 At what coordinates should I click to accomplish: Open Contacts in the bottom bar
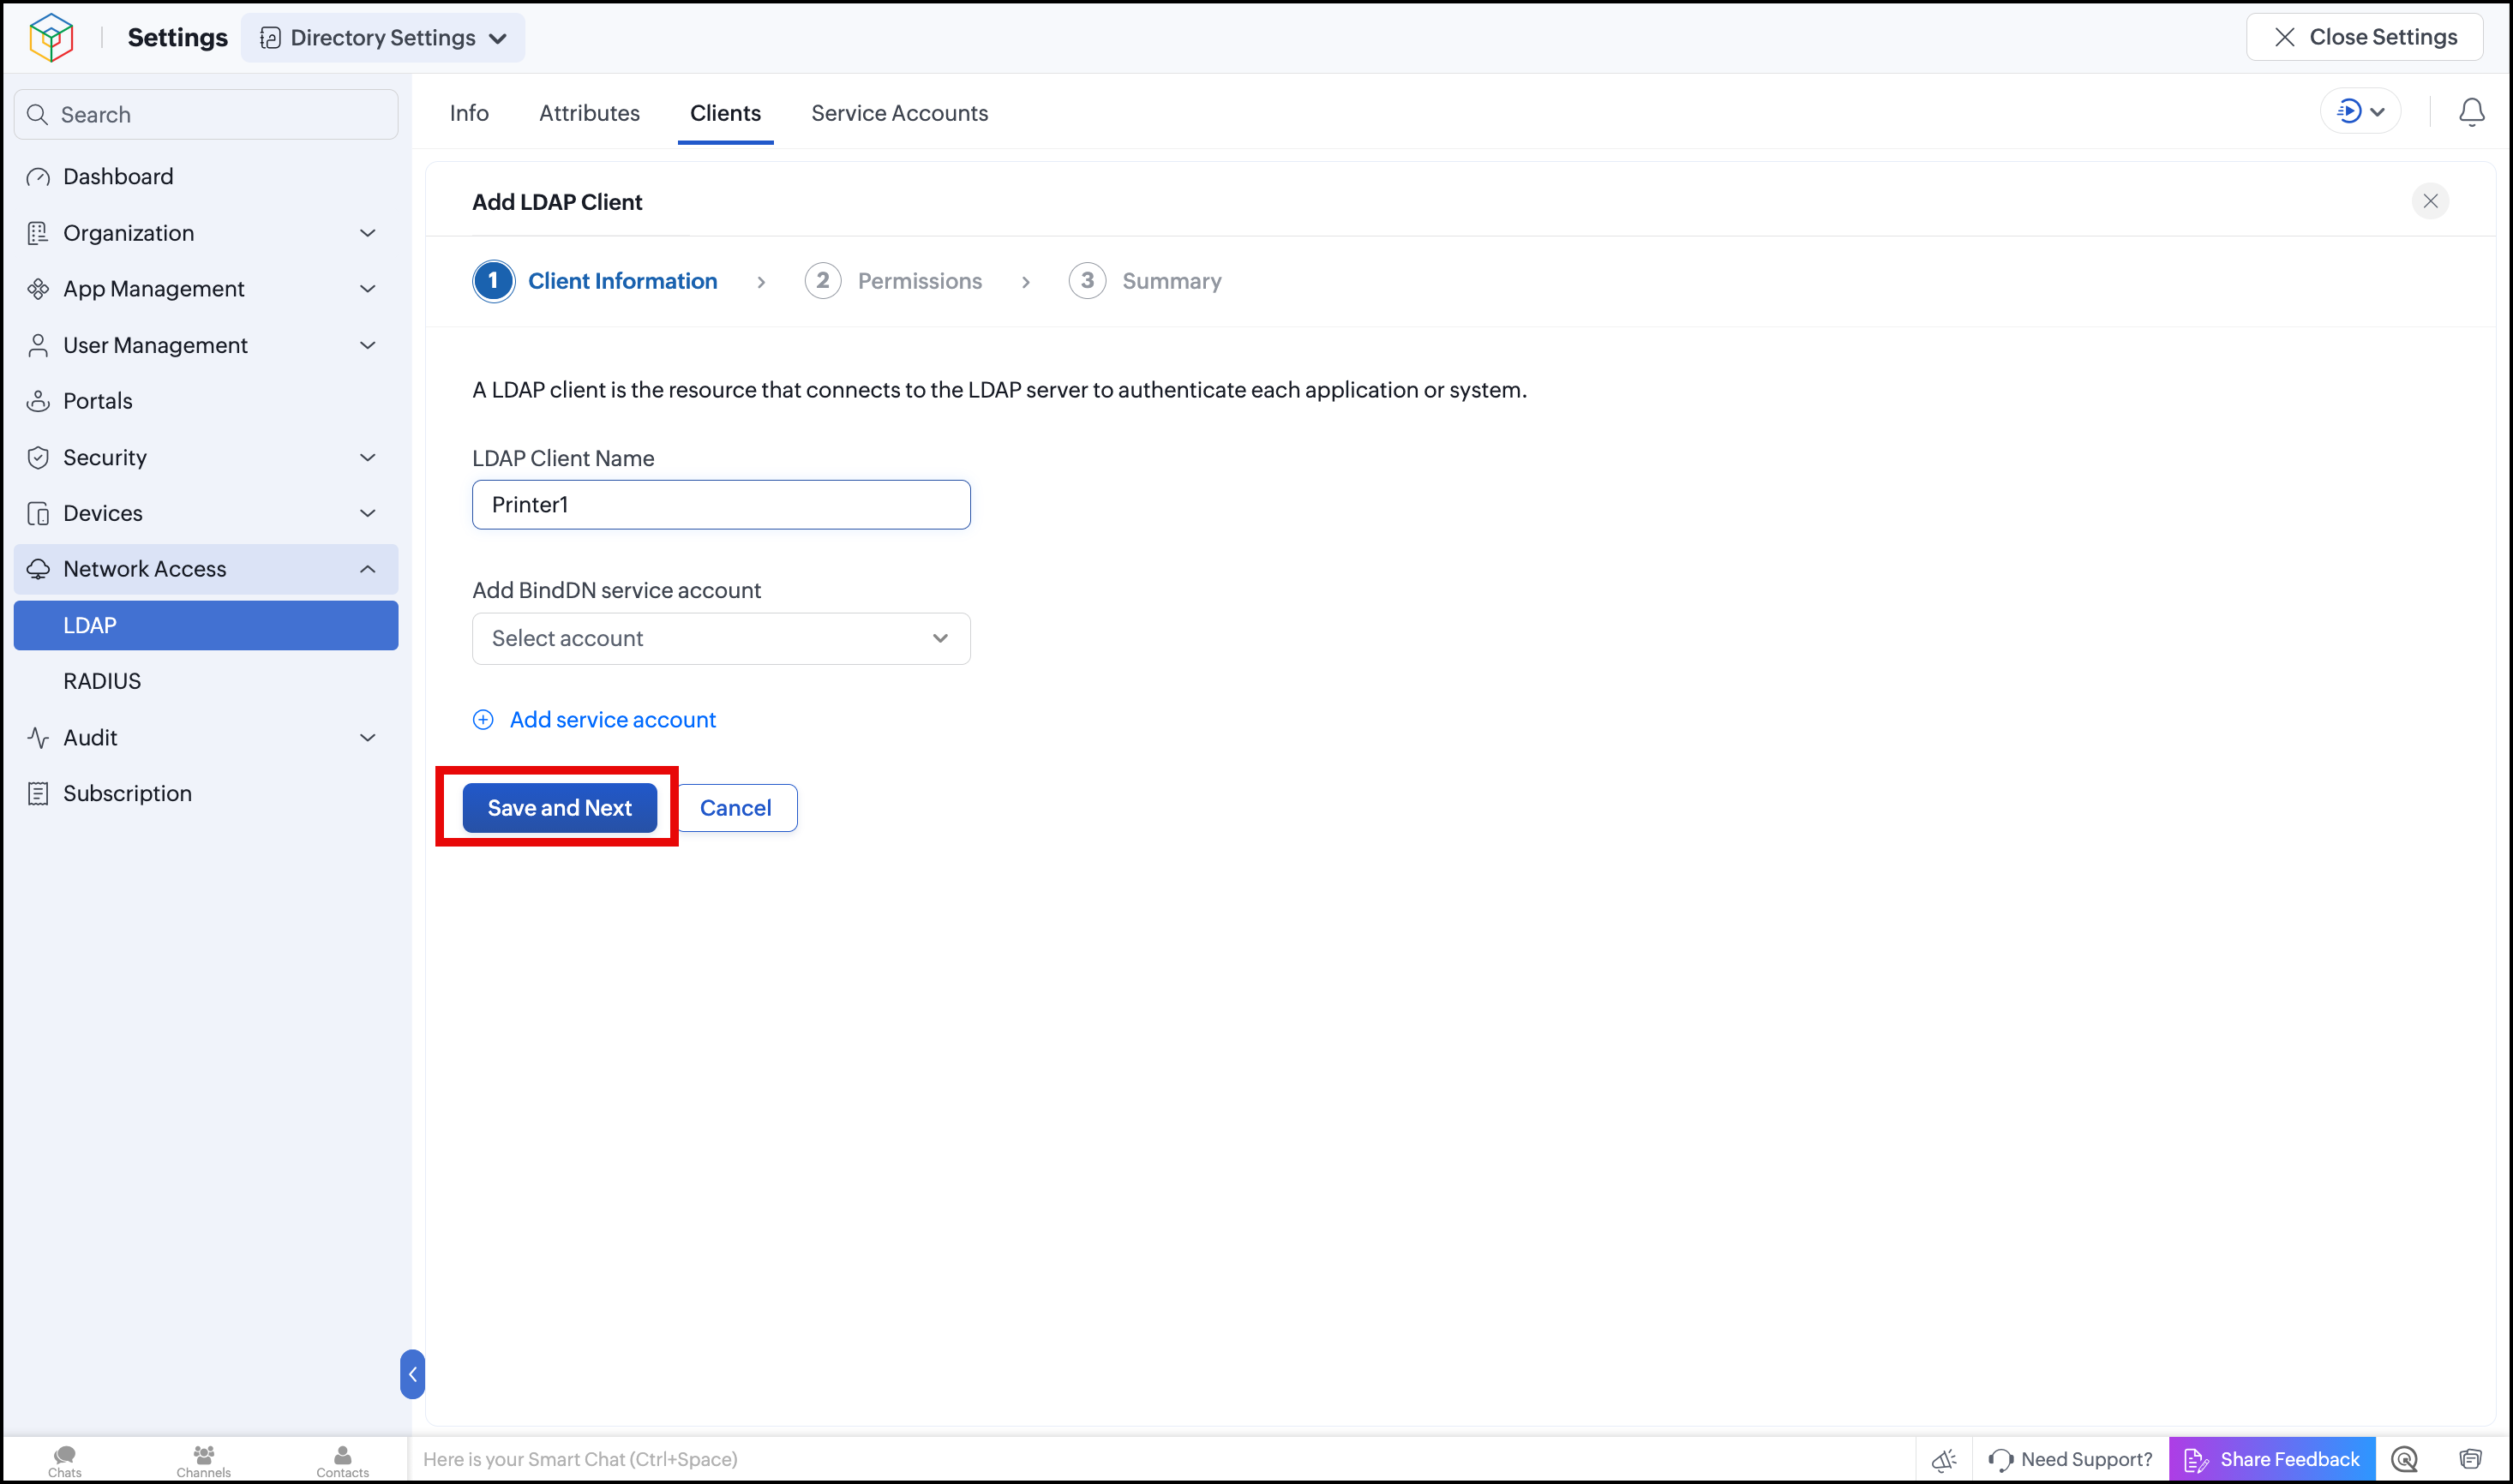[x=343, y=1461]
